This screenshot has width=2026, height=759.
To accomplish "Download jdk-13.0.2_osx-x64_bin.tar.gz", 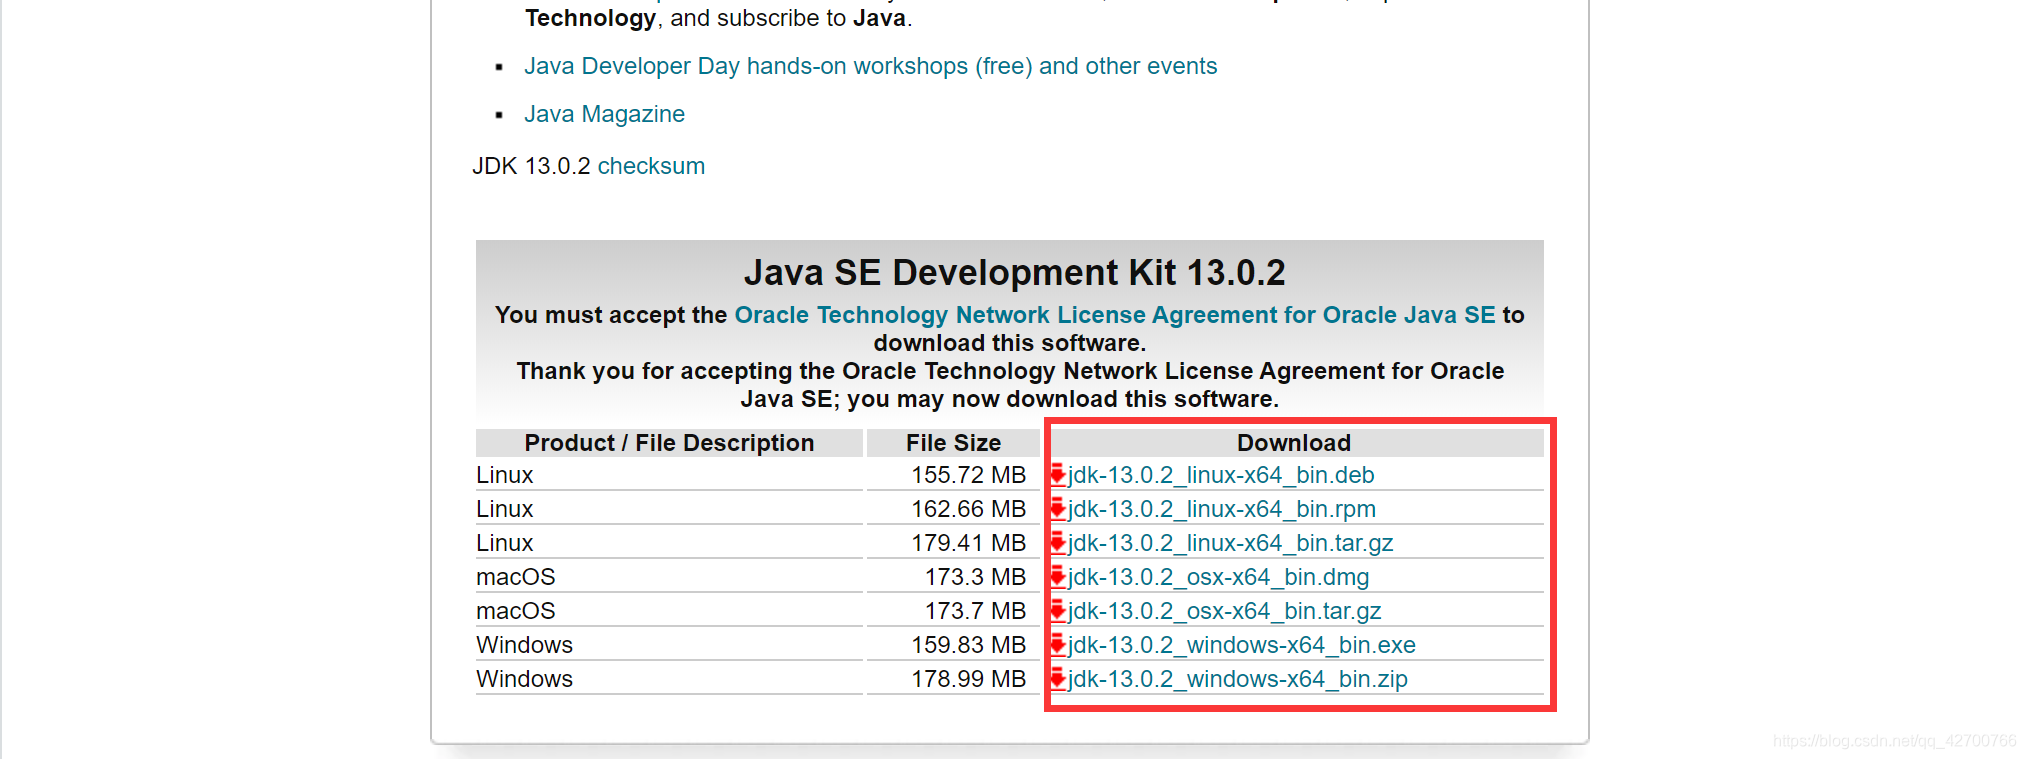I will point(1225,611).
